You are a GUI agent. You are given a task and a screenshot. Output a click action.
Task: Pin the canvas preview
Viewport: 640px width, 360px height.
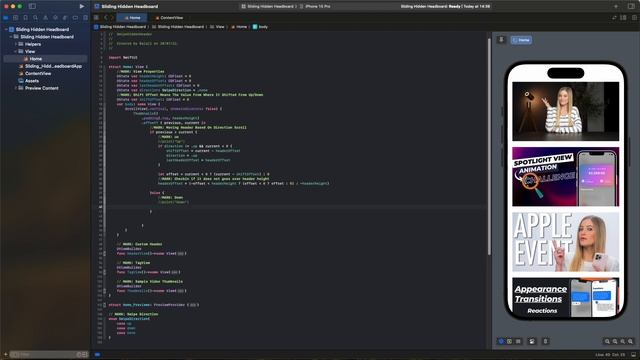click(x=501, y=40)
